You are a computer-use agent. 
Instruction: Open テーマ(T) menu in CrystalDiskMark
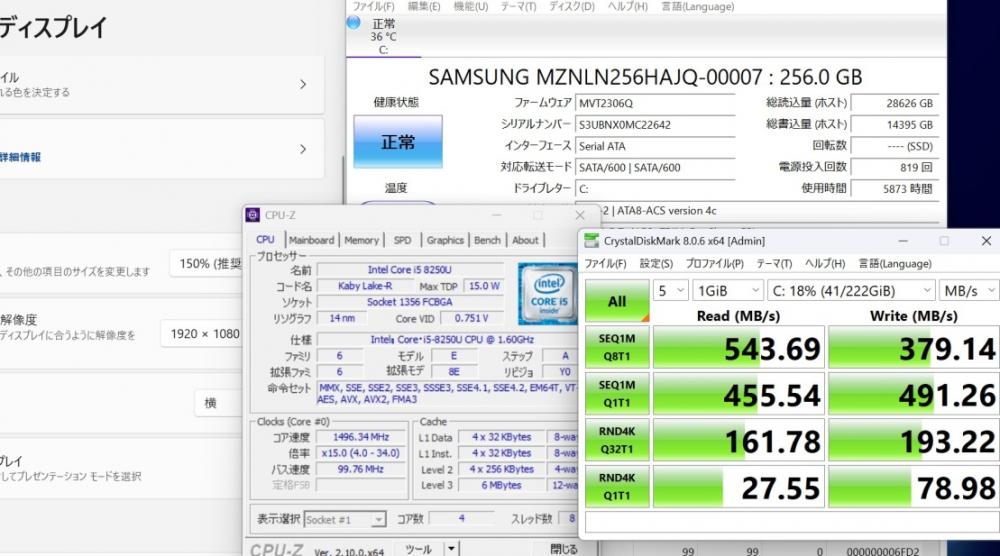coord(774,263)
